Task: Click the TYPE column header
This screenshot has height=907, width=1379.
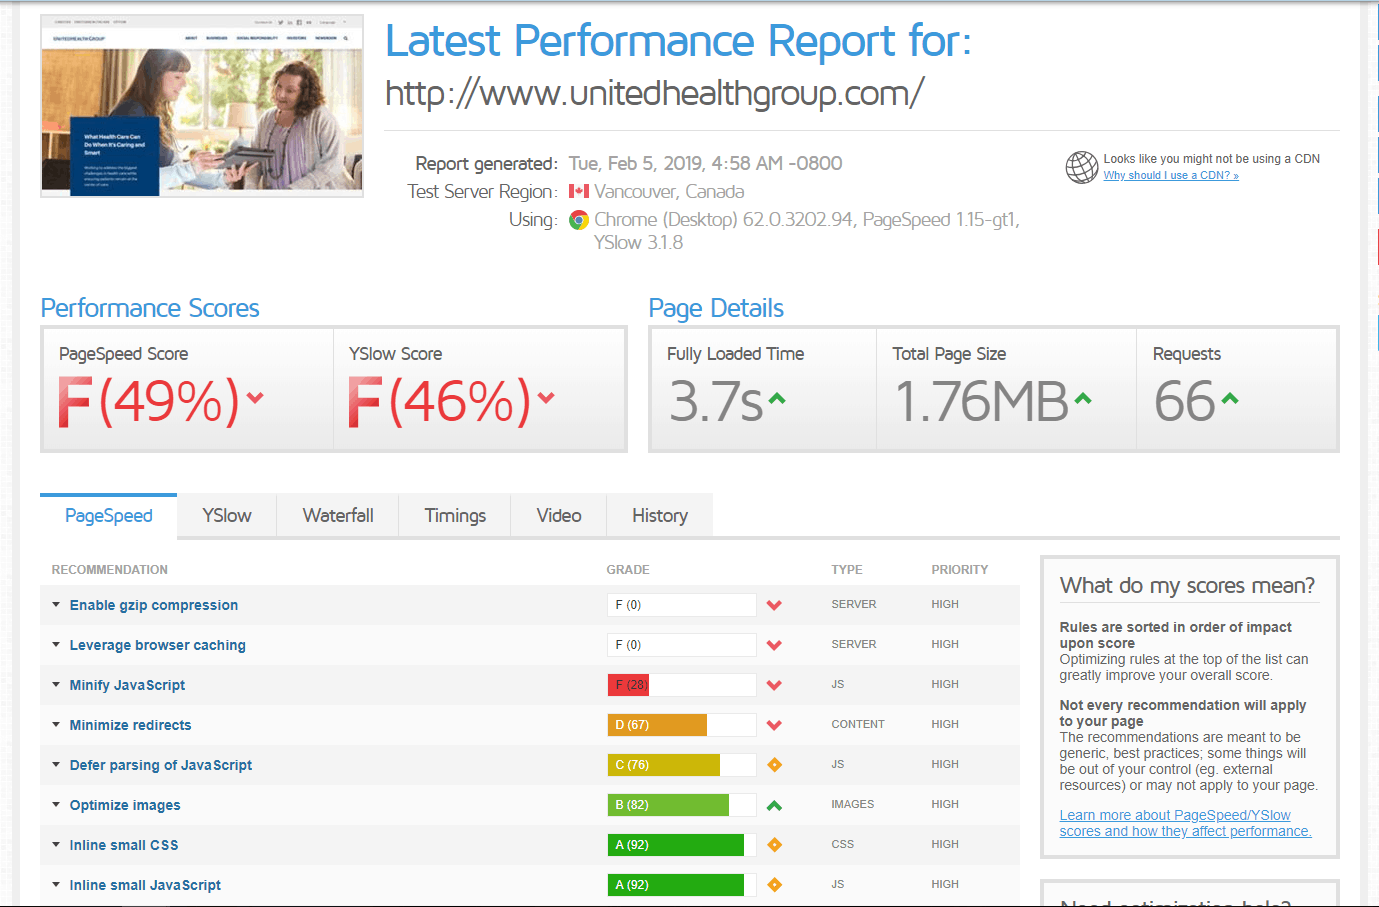Action: 847,570
